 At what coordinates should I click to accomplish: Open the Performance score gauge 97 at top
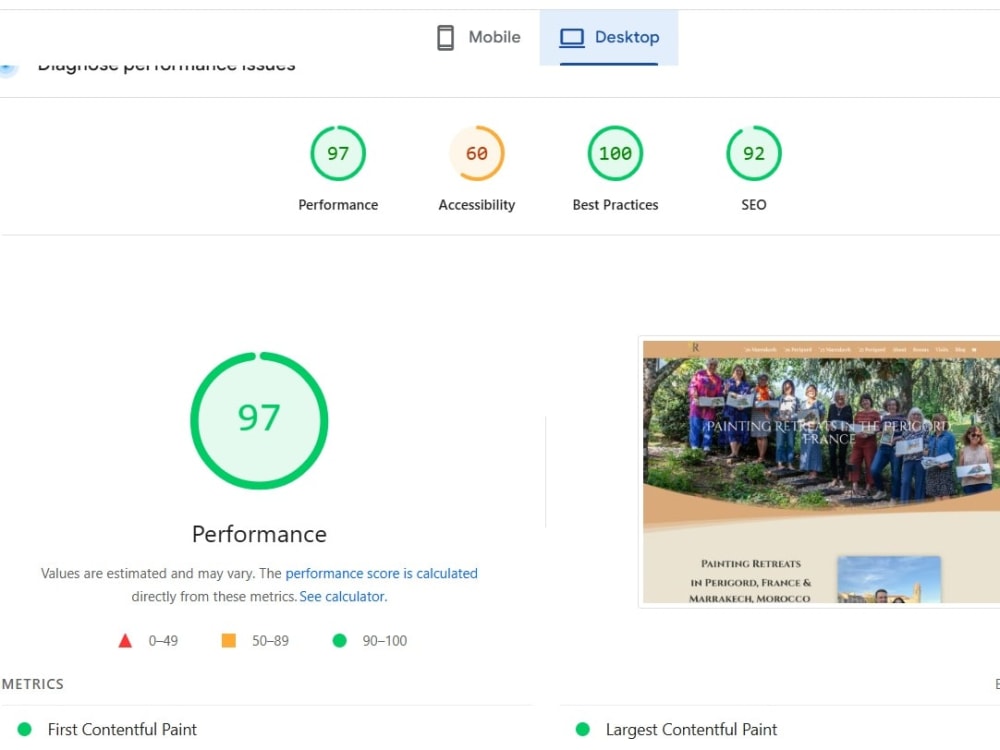click(338, 153)
